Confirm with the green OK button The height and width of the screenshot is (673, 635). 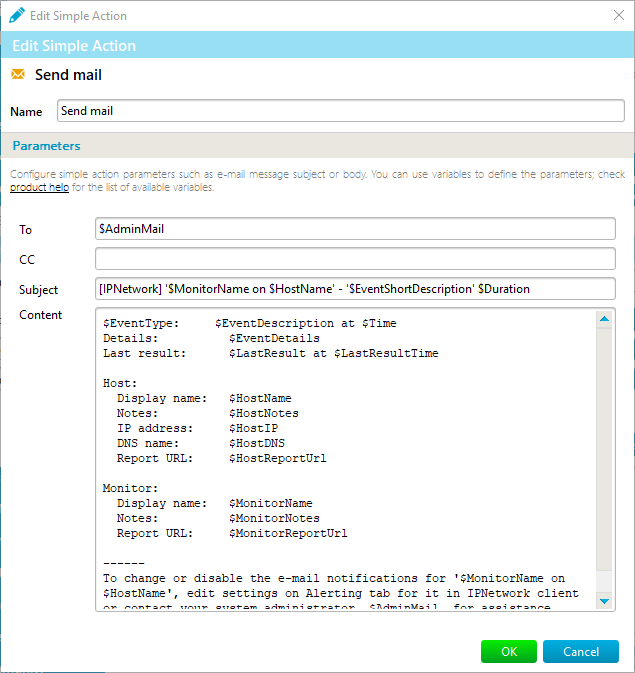(508, 652)
